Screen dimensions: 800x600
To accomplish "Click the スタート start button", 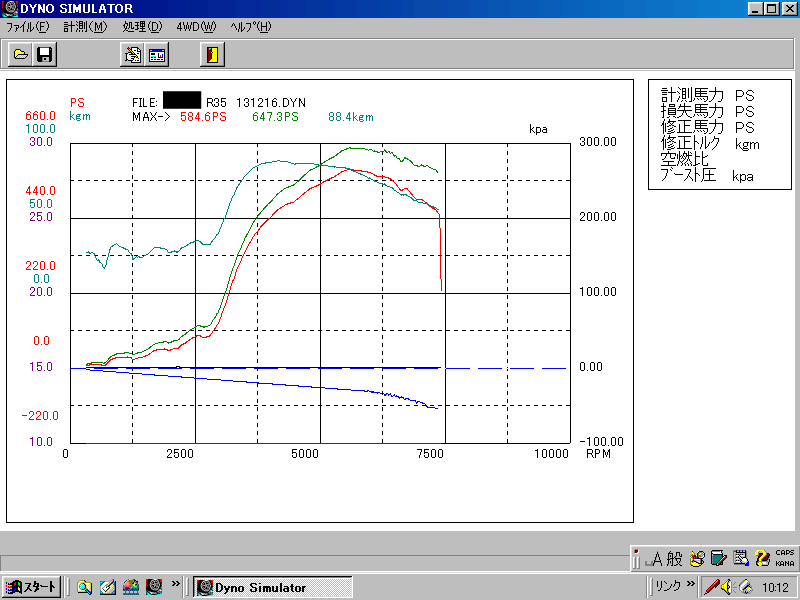I will [31, 587].
